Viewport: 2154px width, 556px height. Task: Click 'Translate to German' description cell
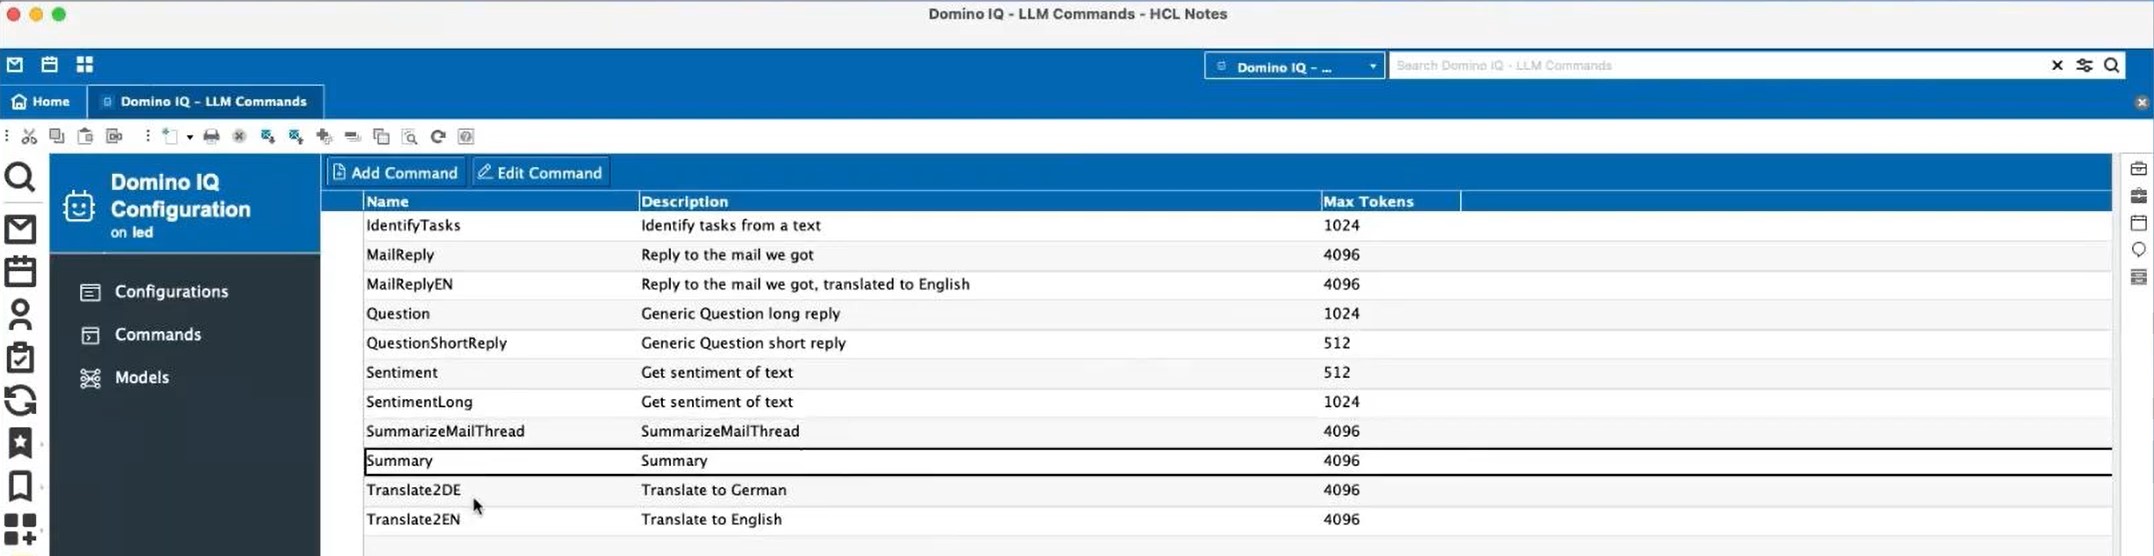[x=714, y=491]
